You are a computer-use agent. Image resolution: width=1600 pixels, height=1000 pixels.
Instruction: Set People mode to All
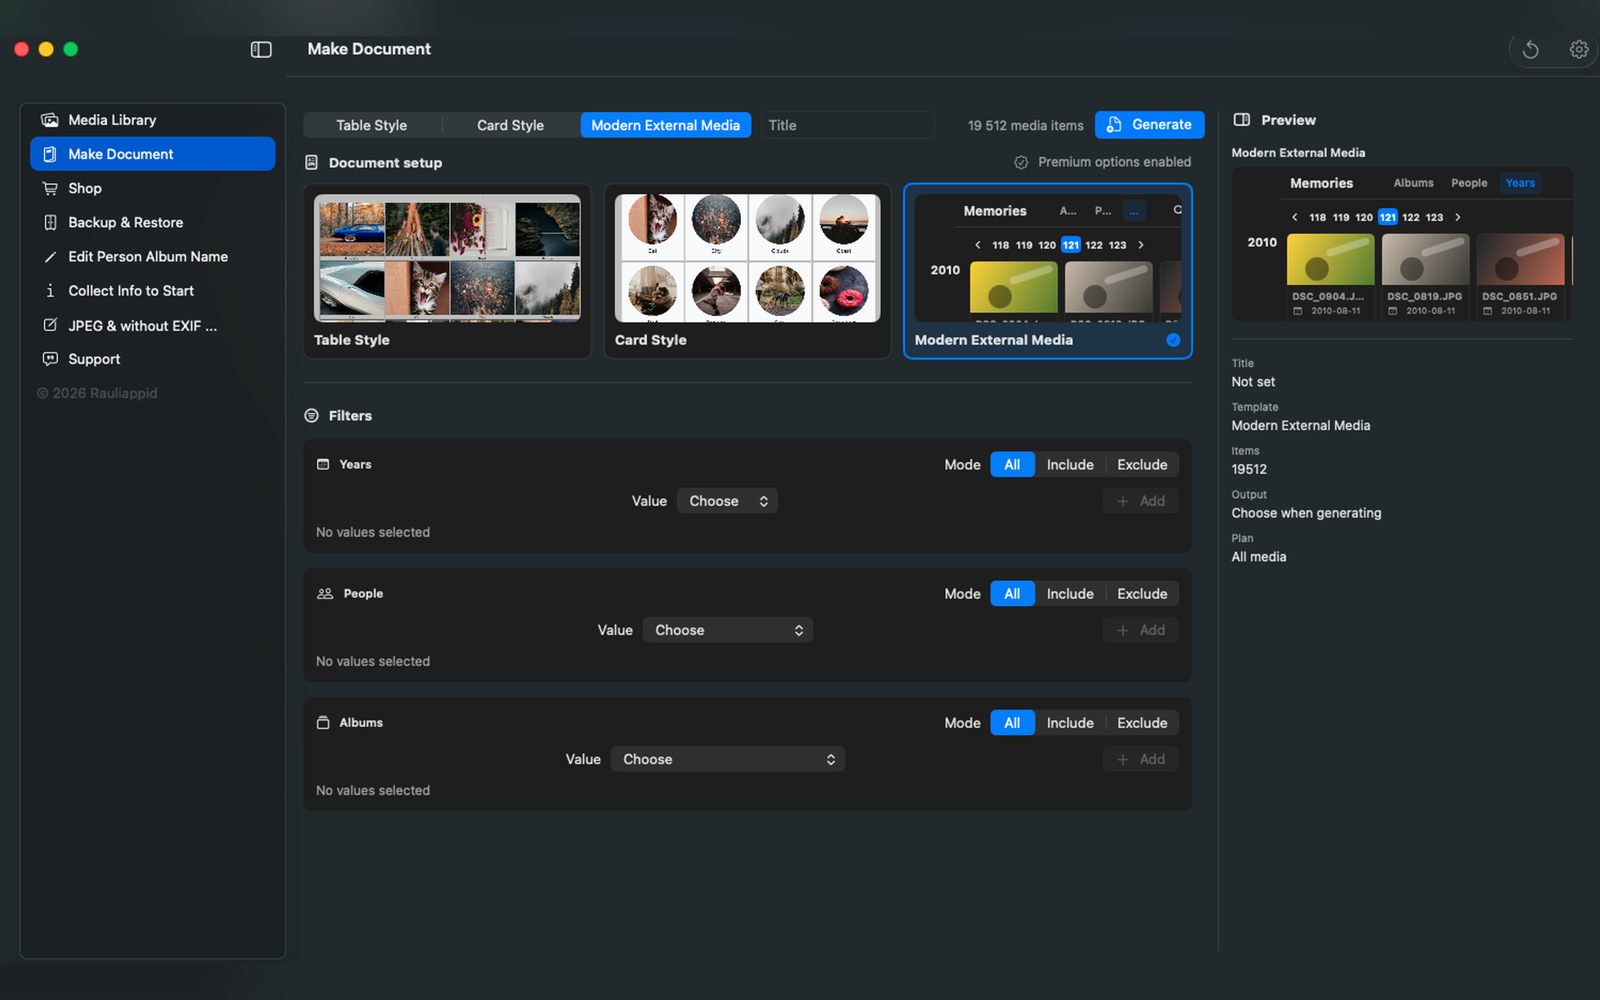click(1012, 593)
